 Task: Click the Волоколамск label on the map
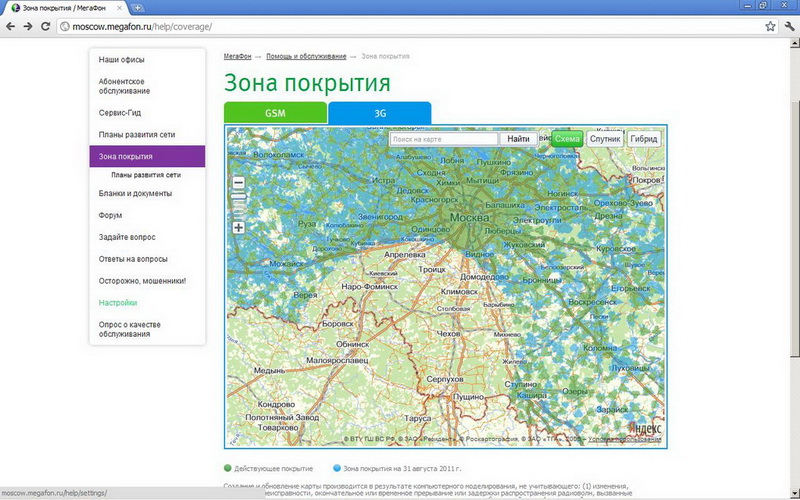(279, 154)
